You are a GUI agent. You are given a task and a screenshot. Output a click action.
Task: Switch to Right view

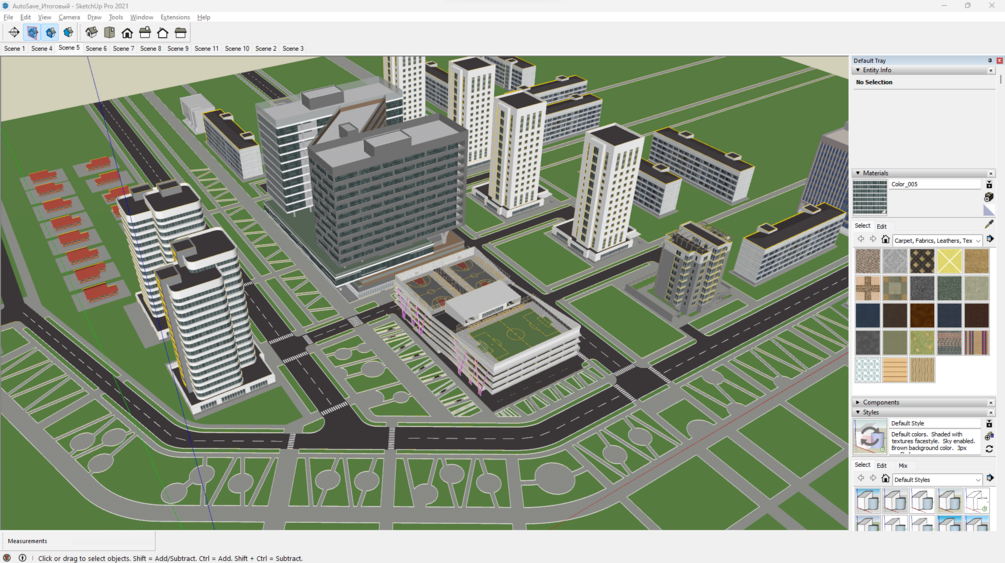[145, 32]
